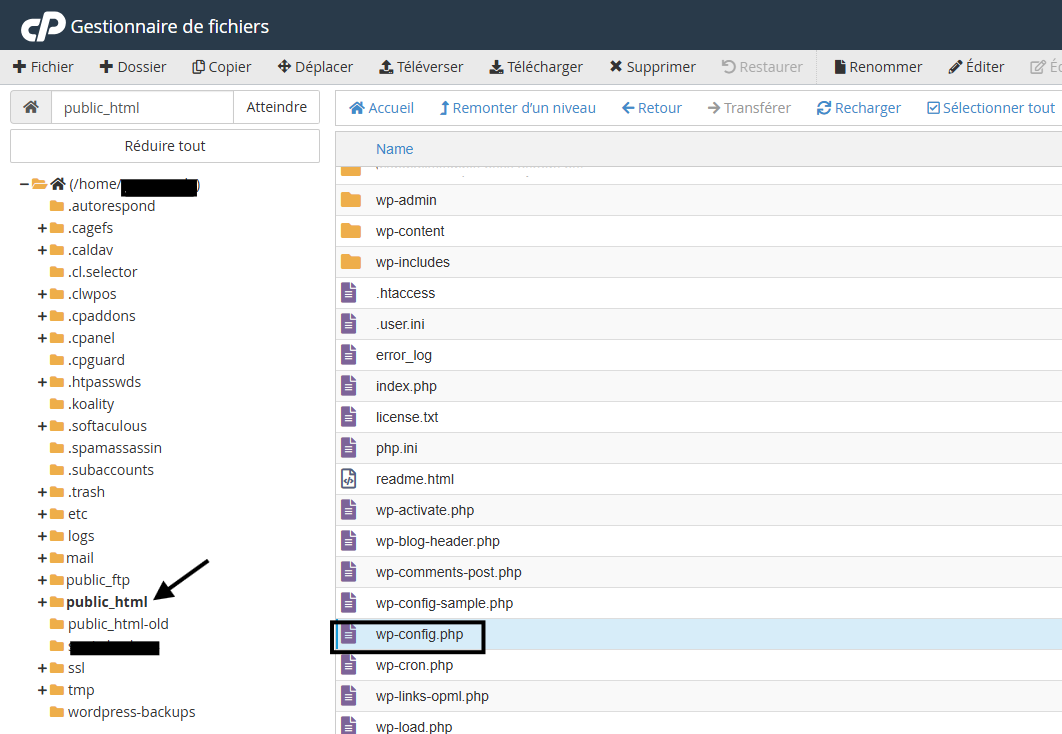1062x734 pixels.
Task: Click the wp-comments-post.php file icon
Action: (x=349, y=572)
